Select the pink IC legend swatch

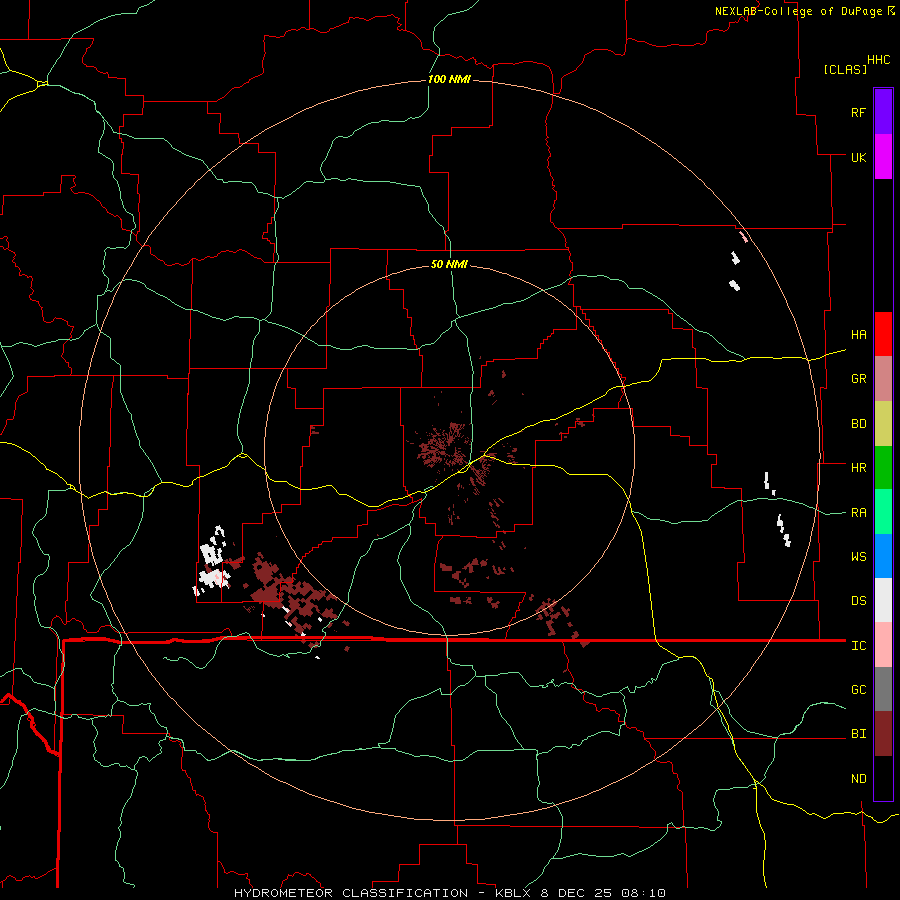pyautogui.click(x=883, y=645)
